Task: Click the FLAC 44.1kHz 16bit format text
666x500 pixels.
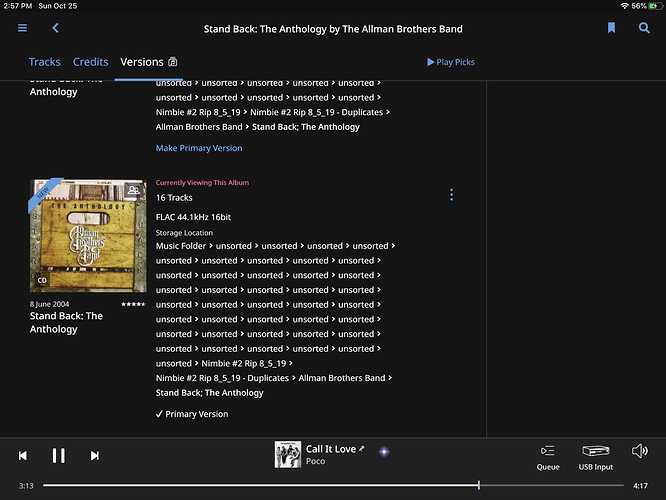Action: click(193, 217)
